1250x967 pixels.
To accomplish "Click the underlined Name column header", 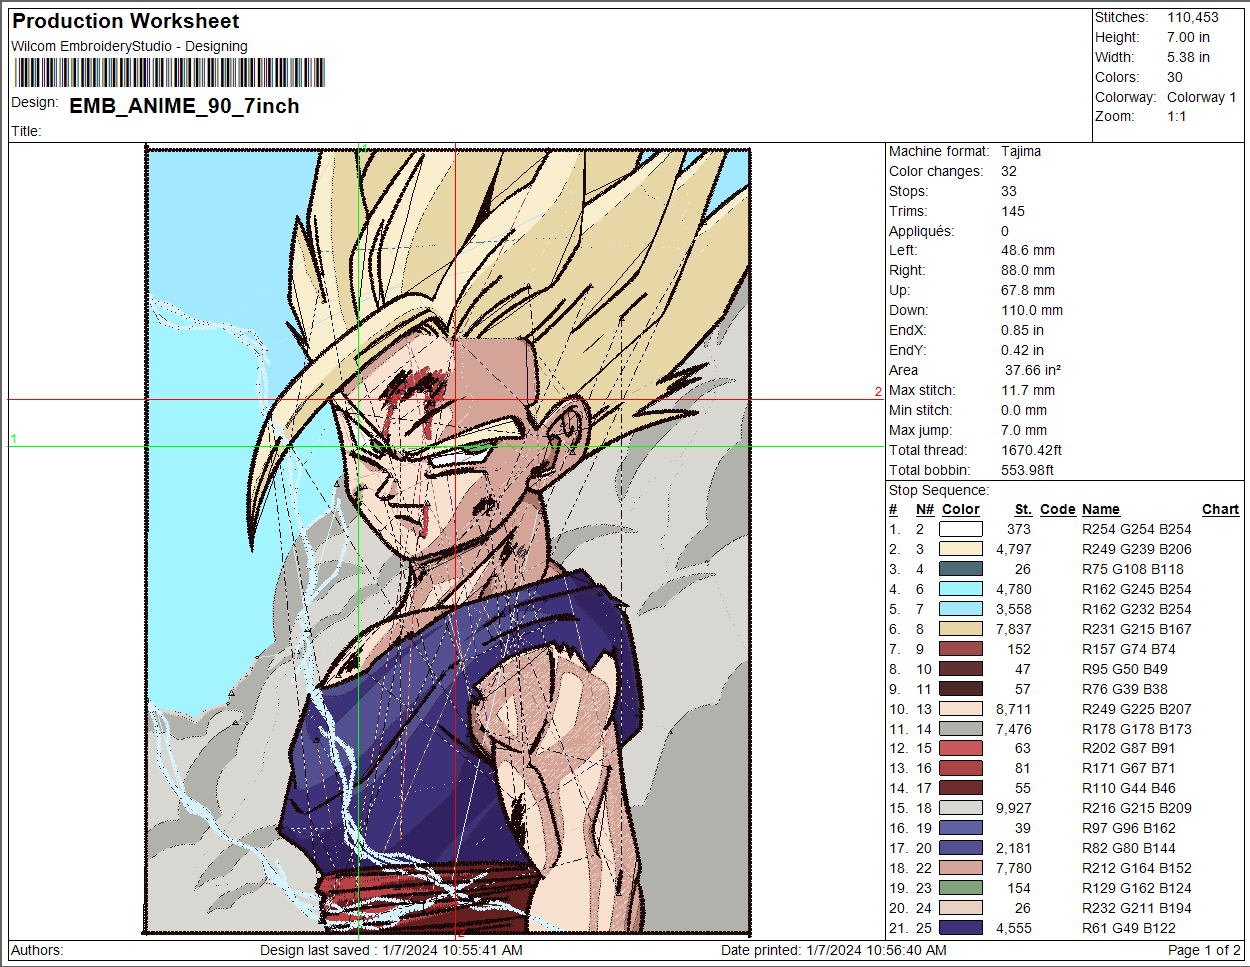I will [x=1100, y=509].
